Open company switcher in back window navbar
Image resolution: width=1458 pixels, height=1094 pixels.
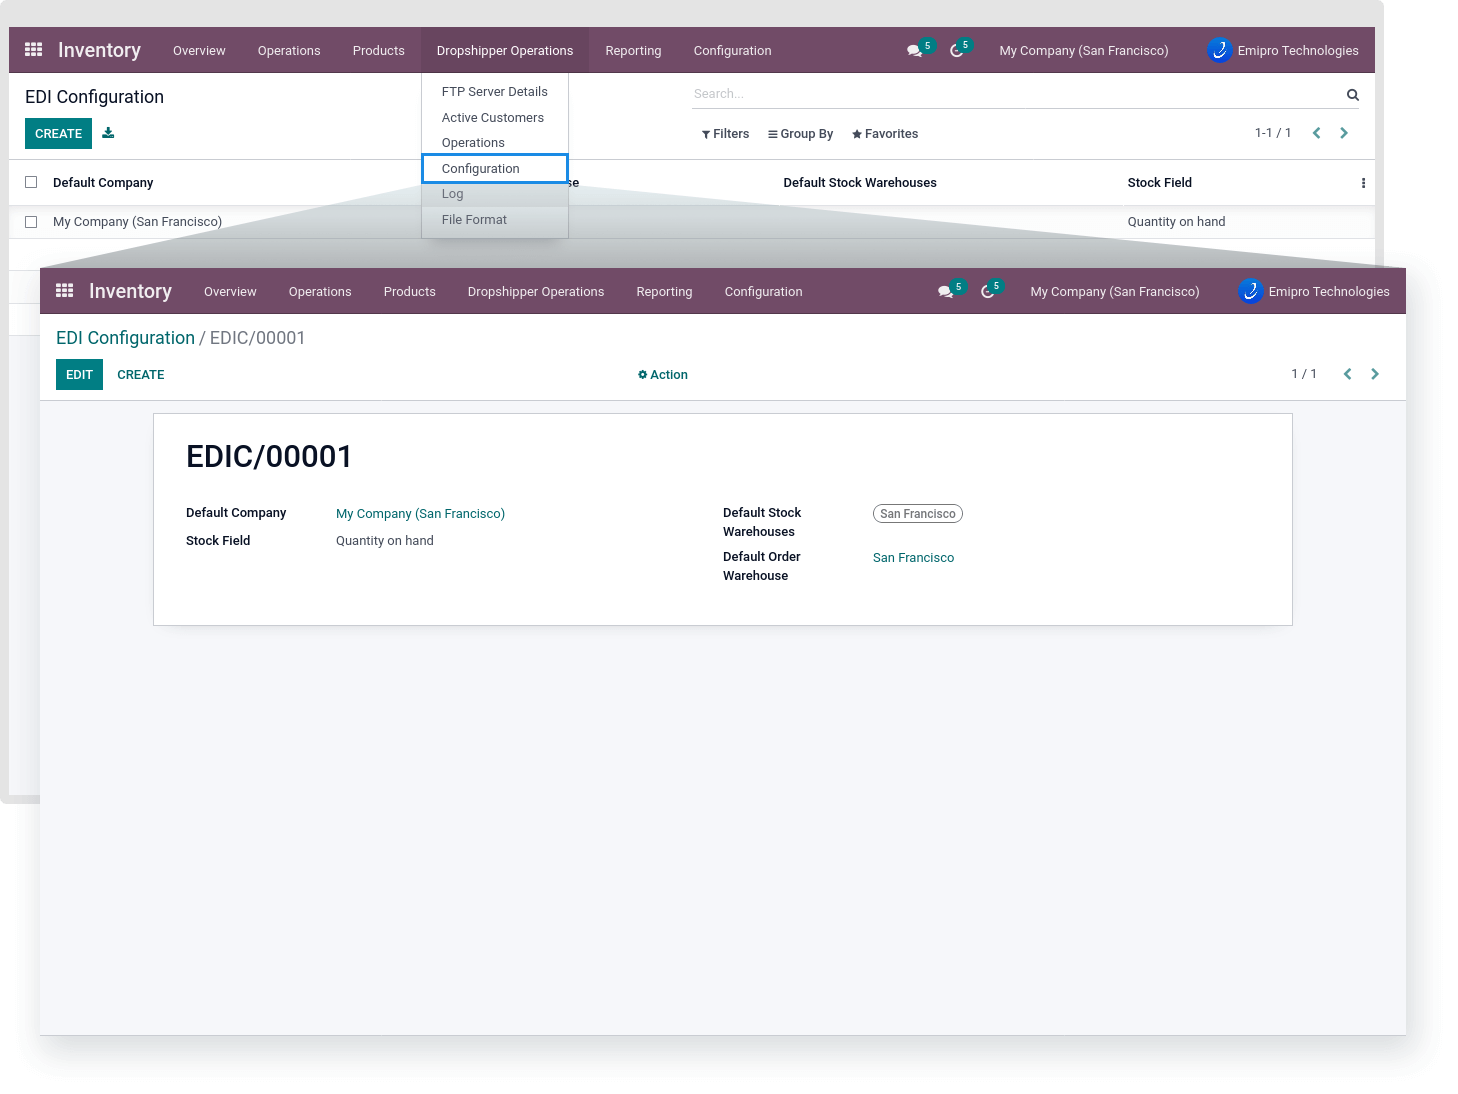(x=1084, y=50)
